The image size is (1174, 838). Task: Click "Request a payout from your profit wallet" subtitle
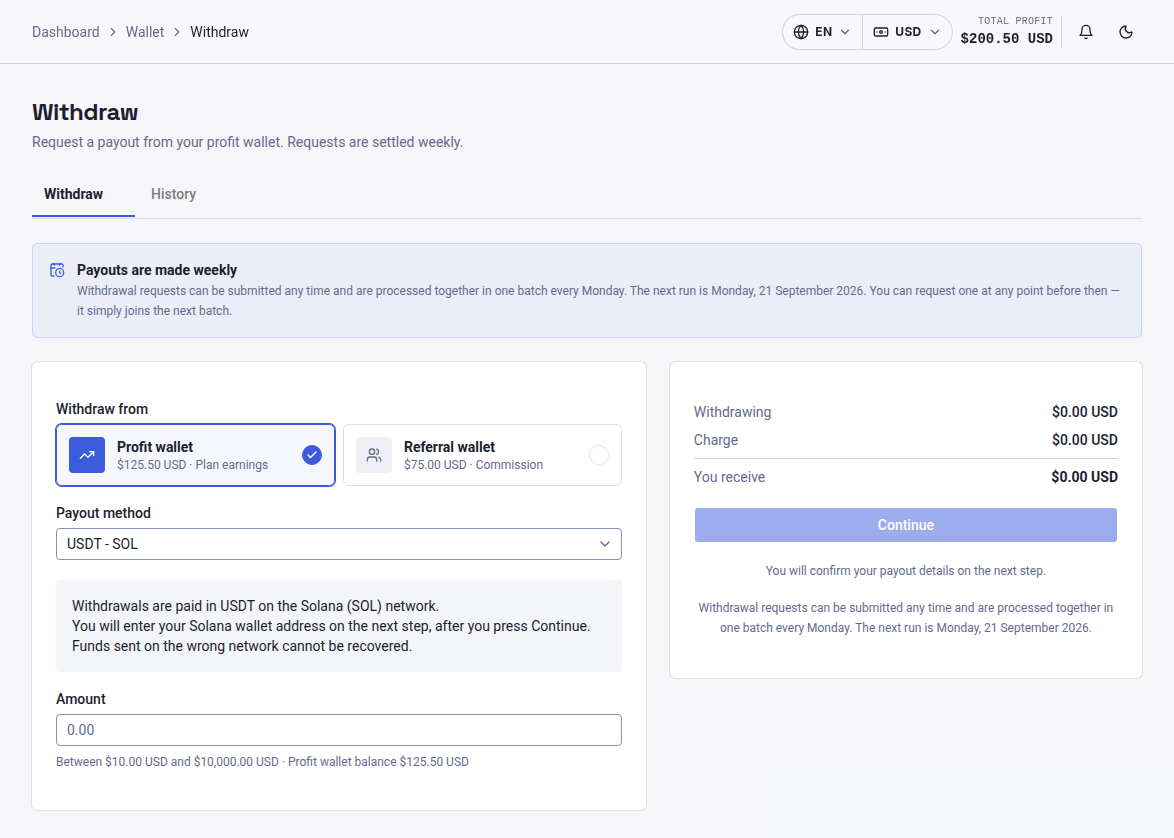(x=247, y=142)
